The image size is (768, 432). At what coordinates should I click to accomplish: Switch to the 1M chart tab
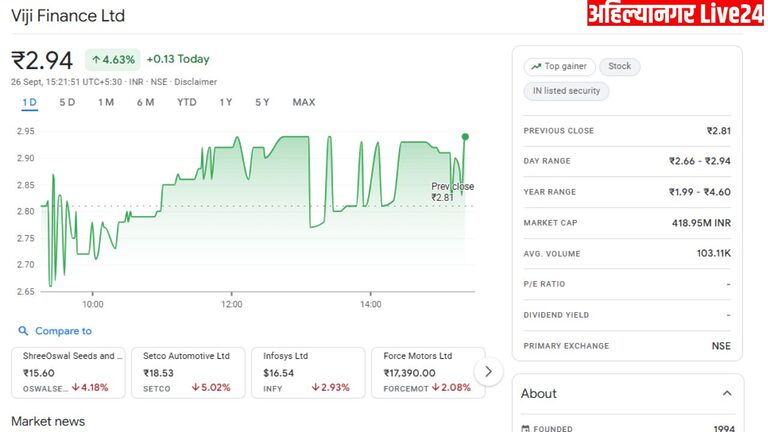pyautogui.click(x=105, y=102)
